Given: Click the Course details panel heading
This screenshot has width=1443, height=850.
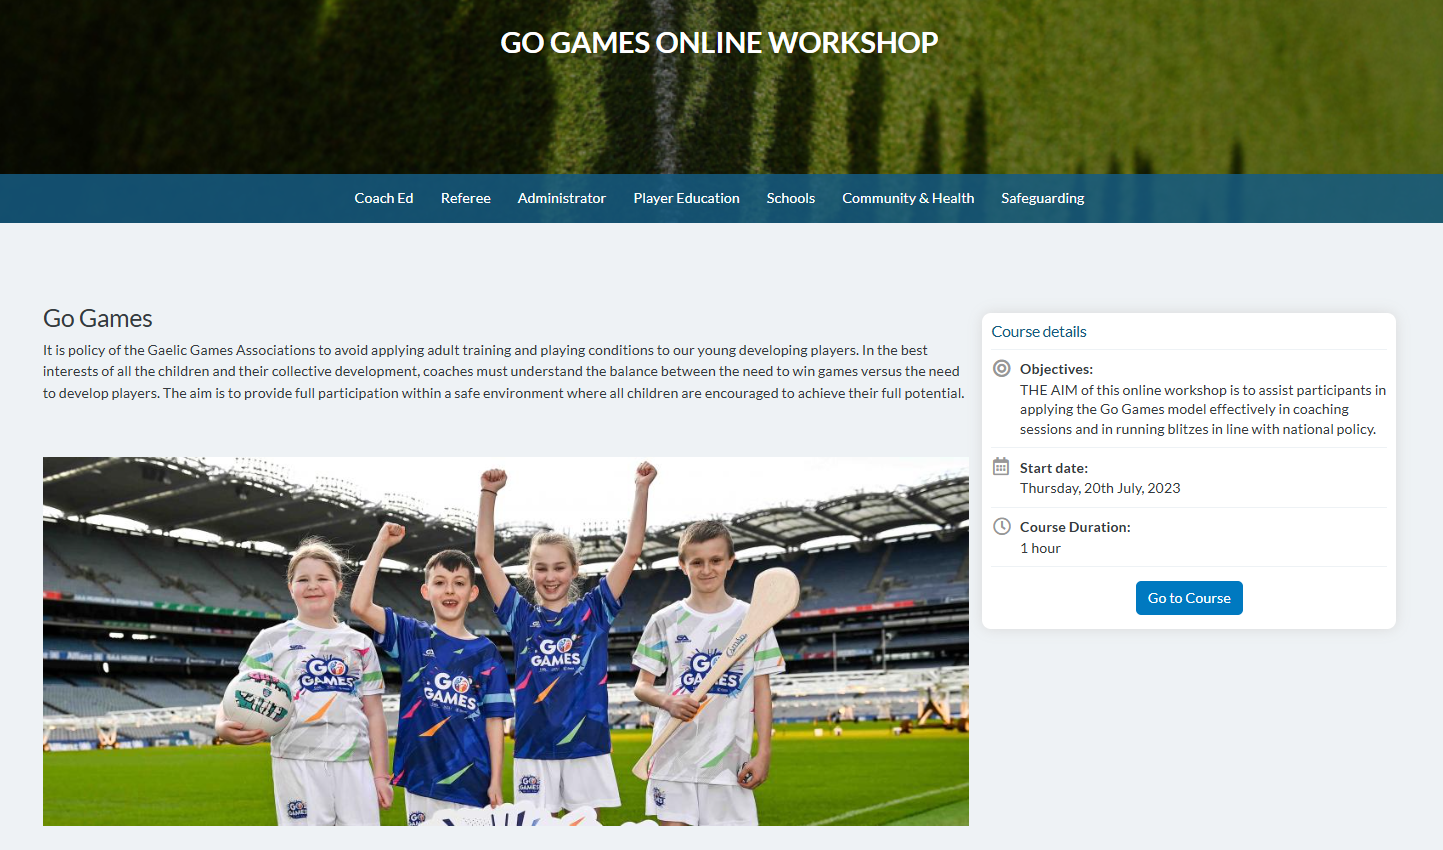Looking at the screenshot, I should click(x=1038, y=332).
